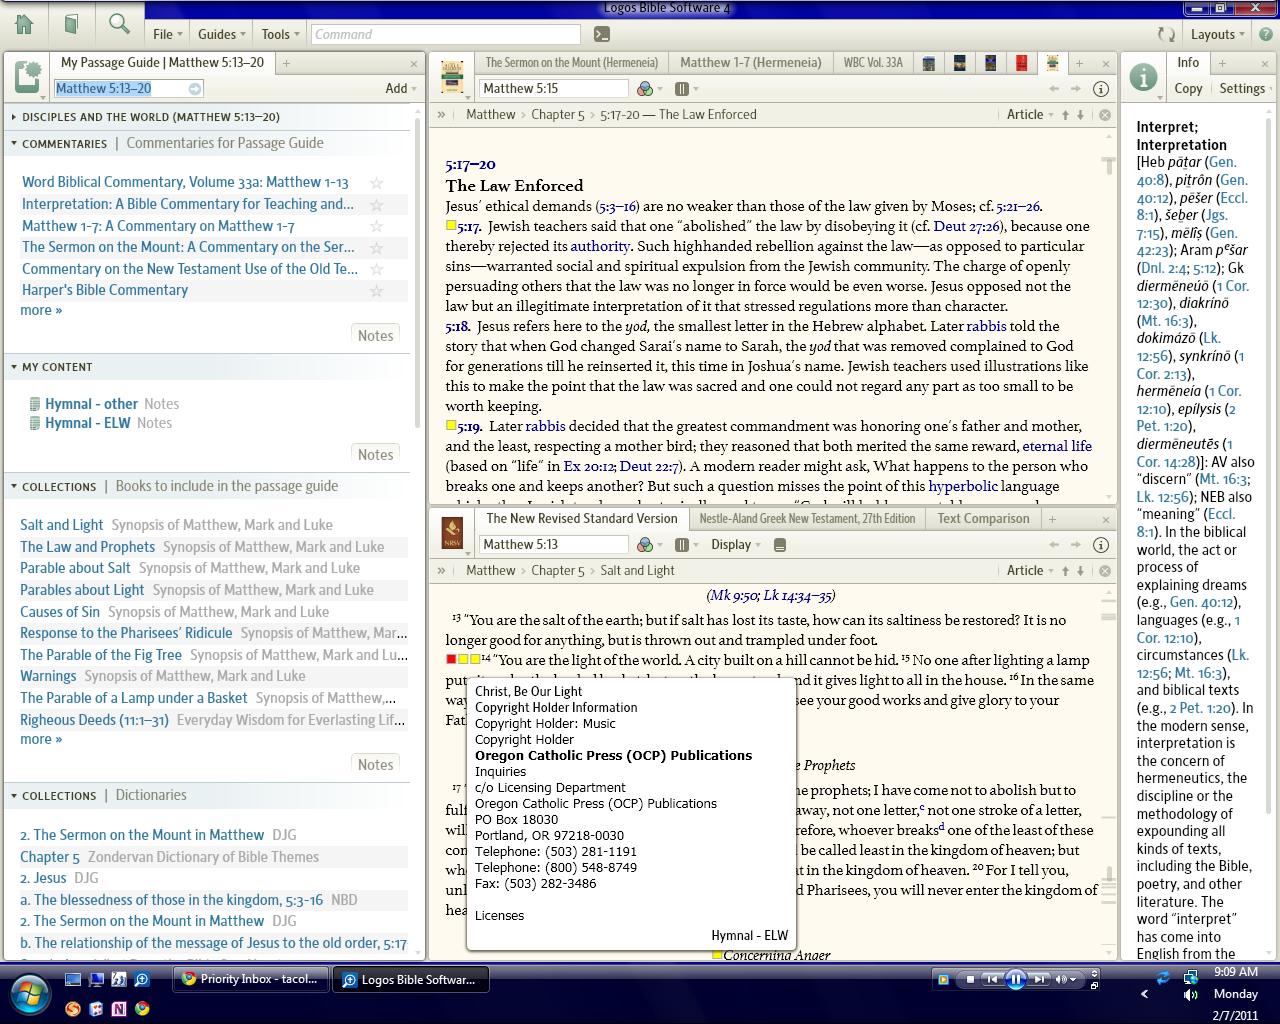This screenshot has height=1024, width=1280.
Task: Favorite Harper's Bible Commentary star
Action: click(x=377, y=291)
